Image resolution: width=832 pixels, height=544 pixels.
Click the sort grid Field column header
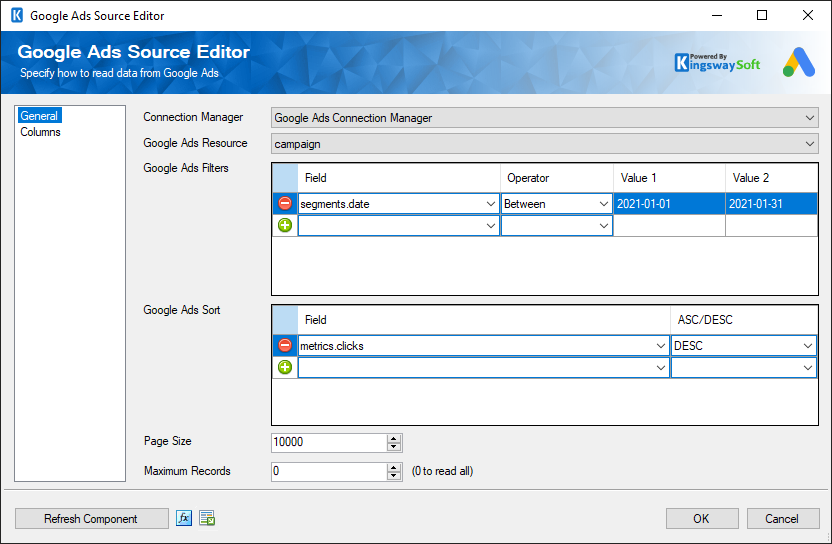pyautogui.click(x=484, y=320)
